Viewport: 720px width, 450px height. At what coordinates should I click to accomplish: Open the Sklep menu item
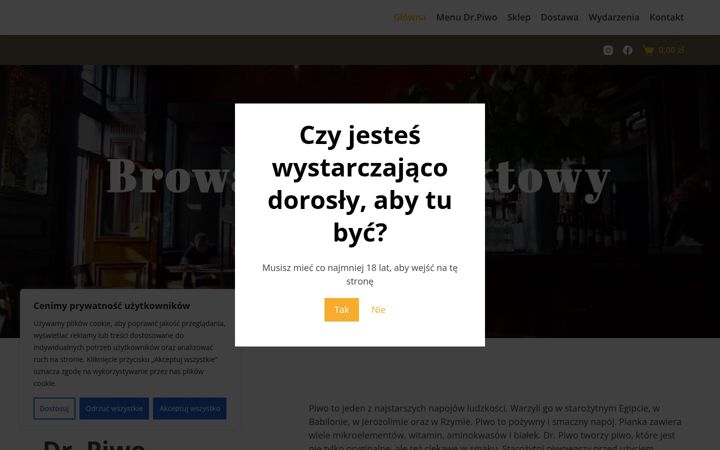point(519,17)
